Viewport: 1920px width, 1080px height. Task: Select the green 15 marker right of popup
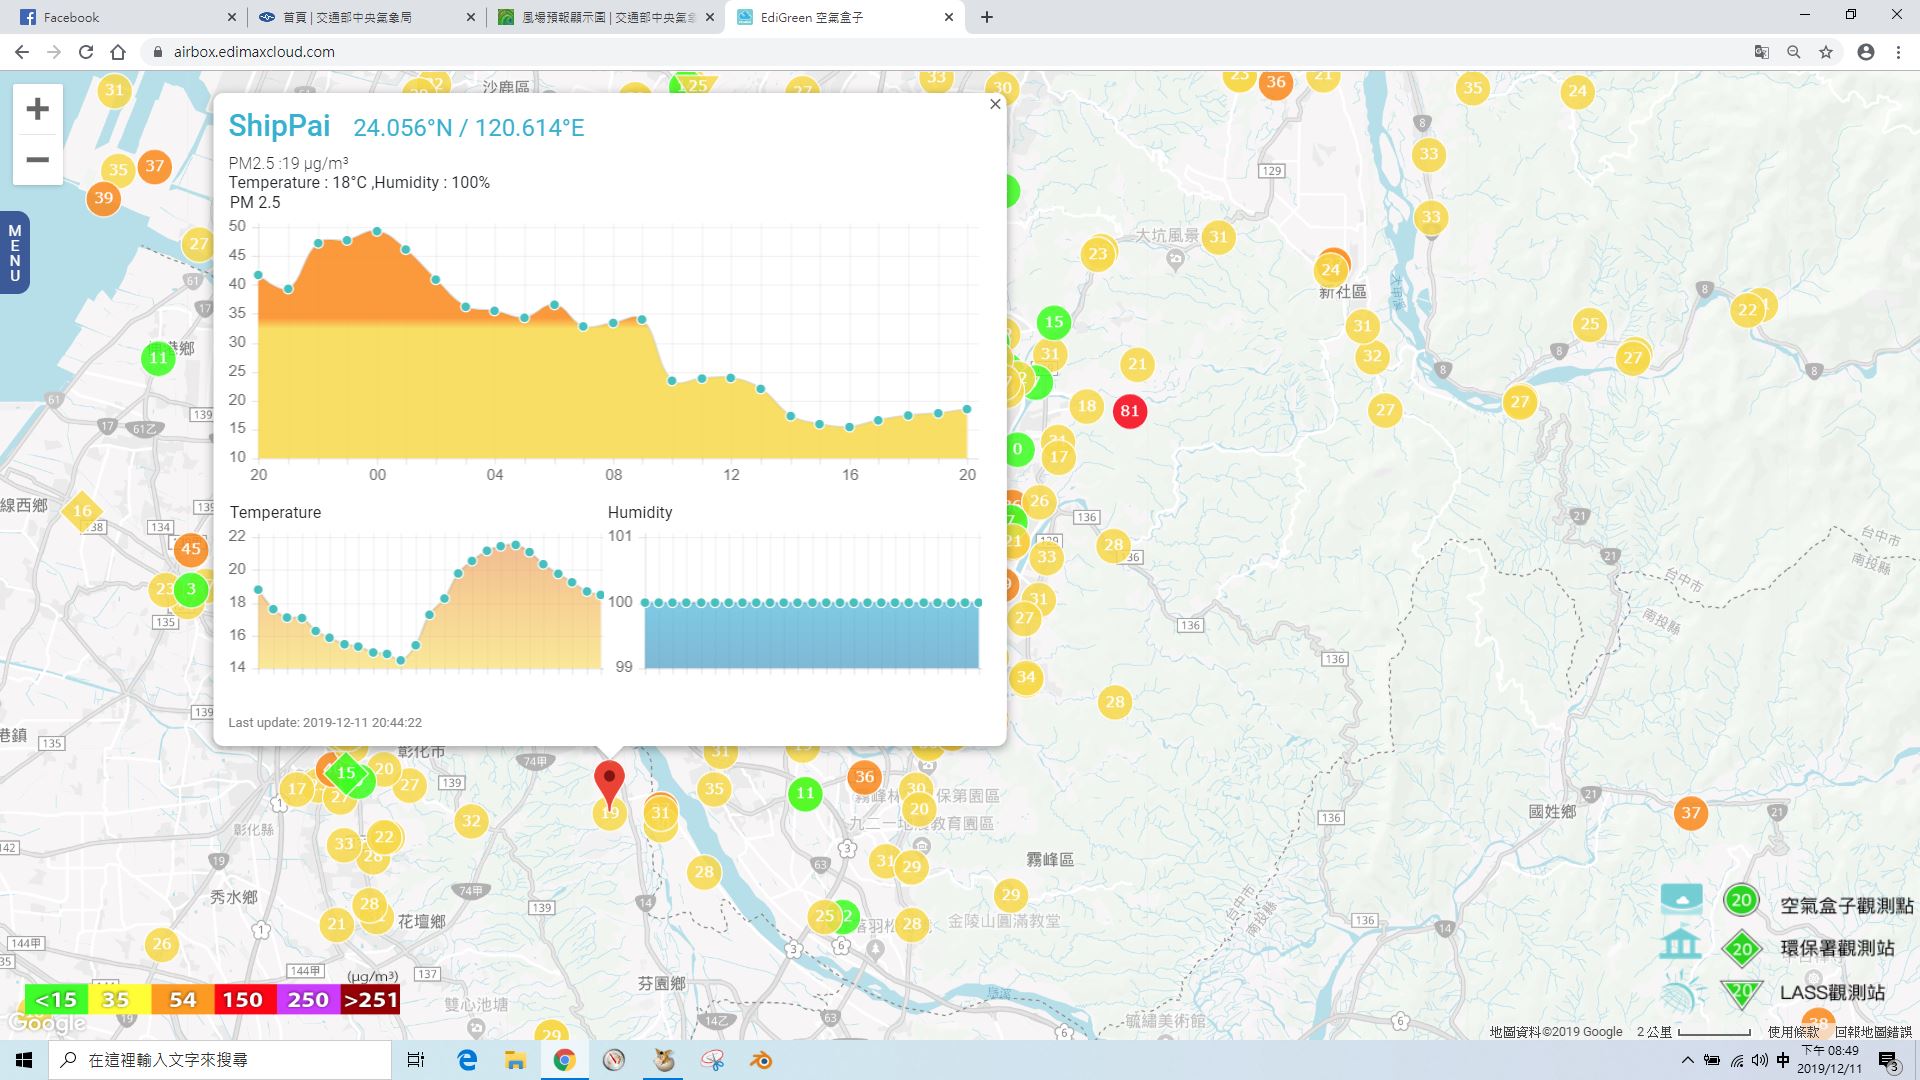(x=1054, y=322)
